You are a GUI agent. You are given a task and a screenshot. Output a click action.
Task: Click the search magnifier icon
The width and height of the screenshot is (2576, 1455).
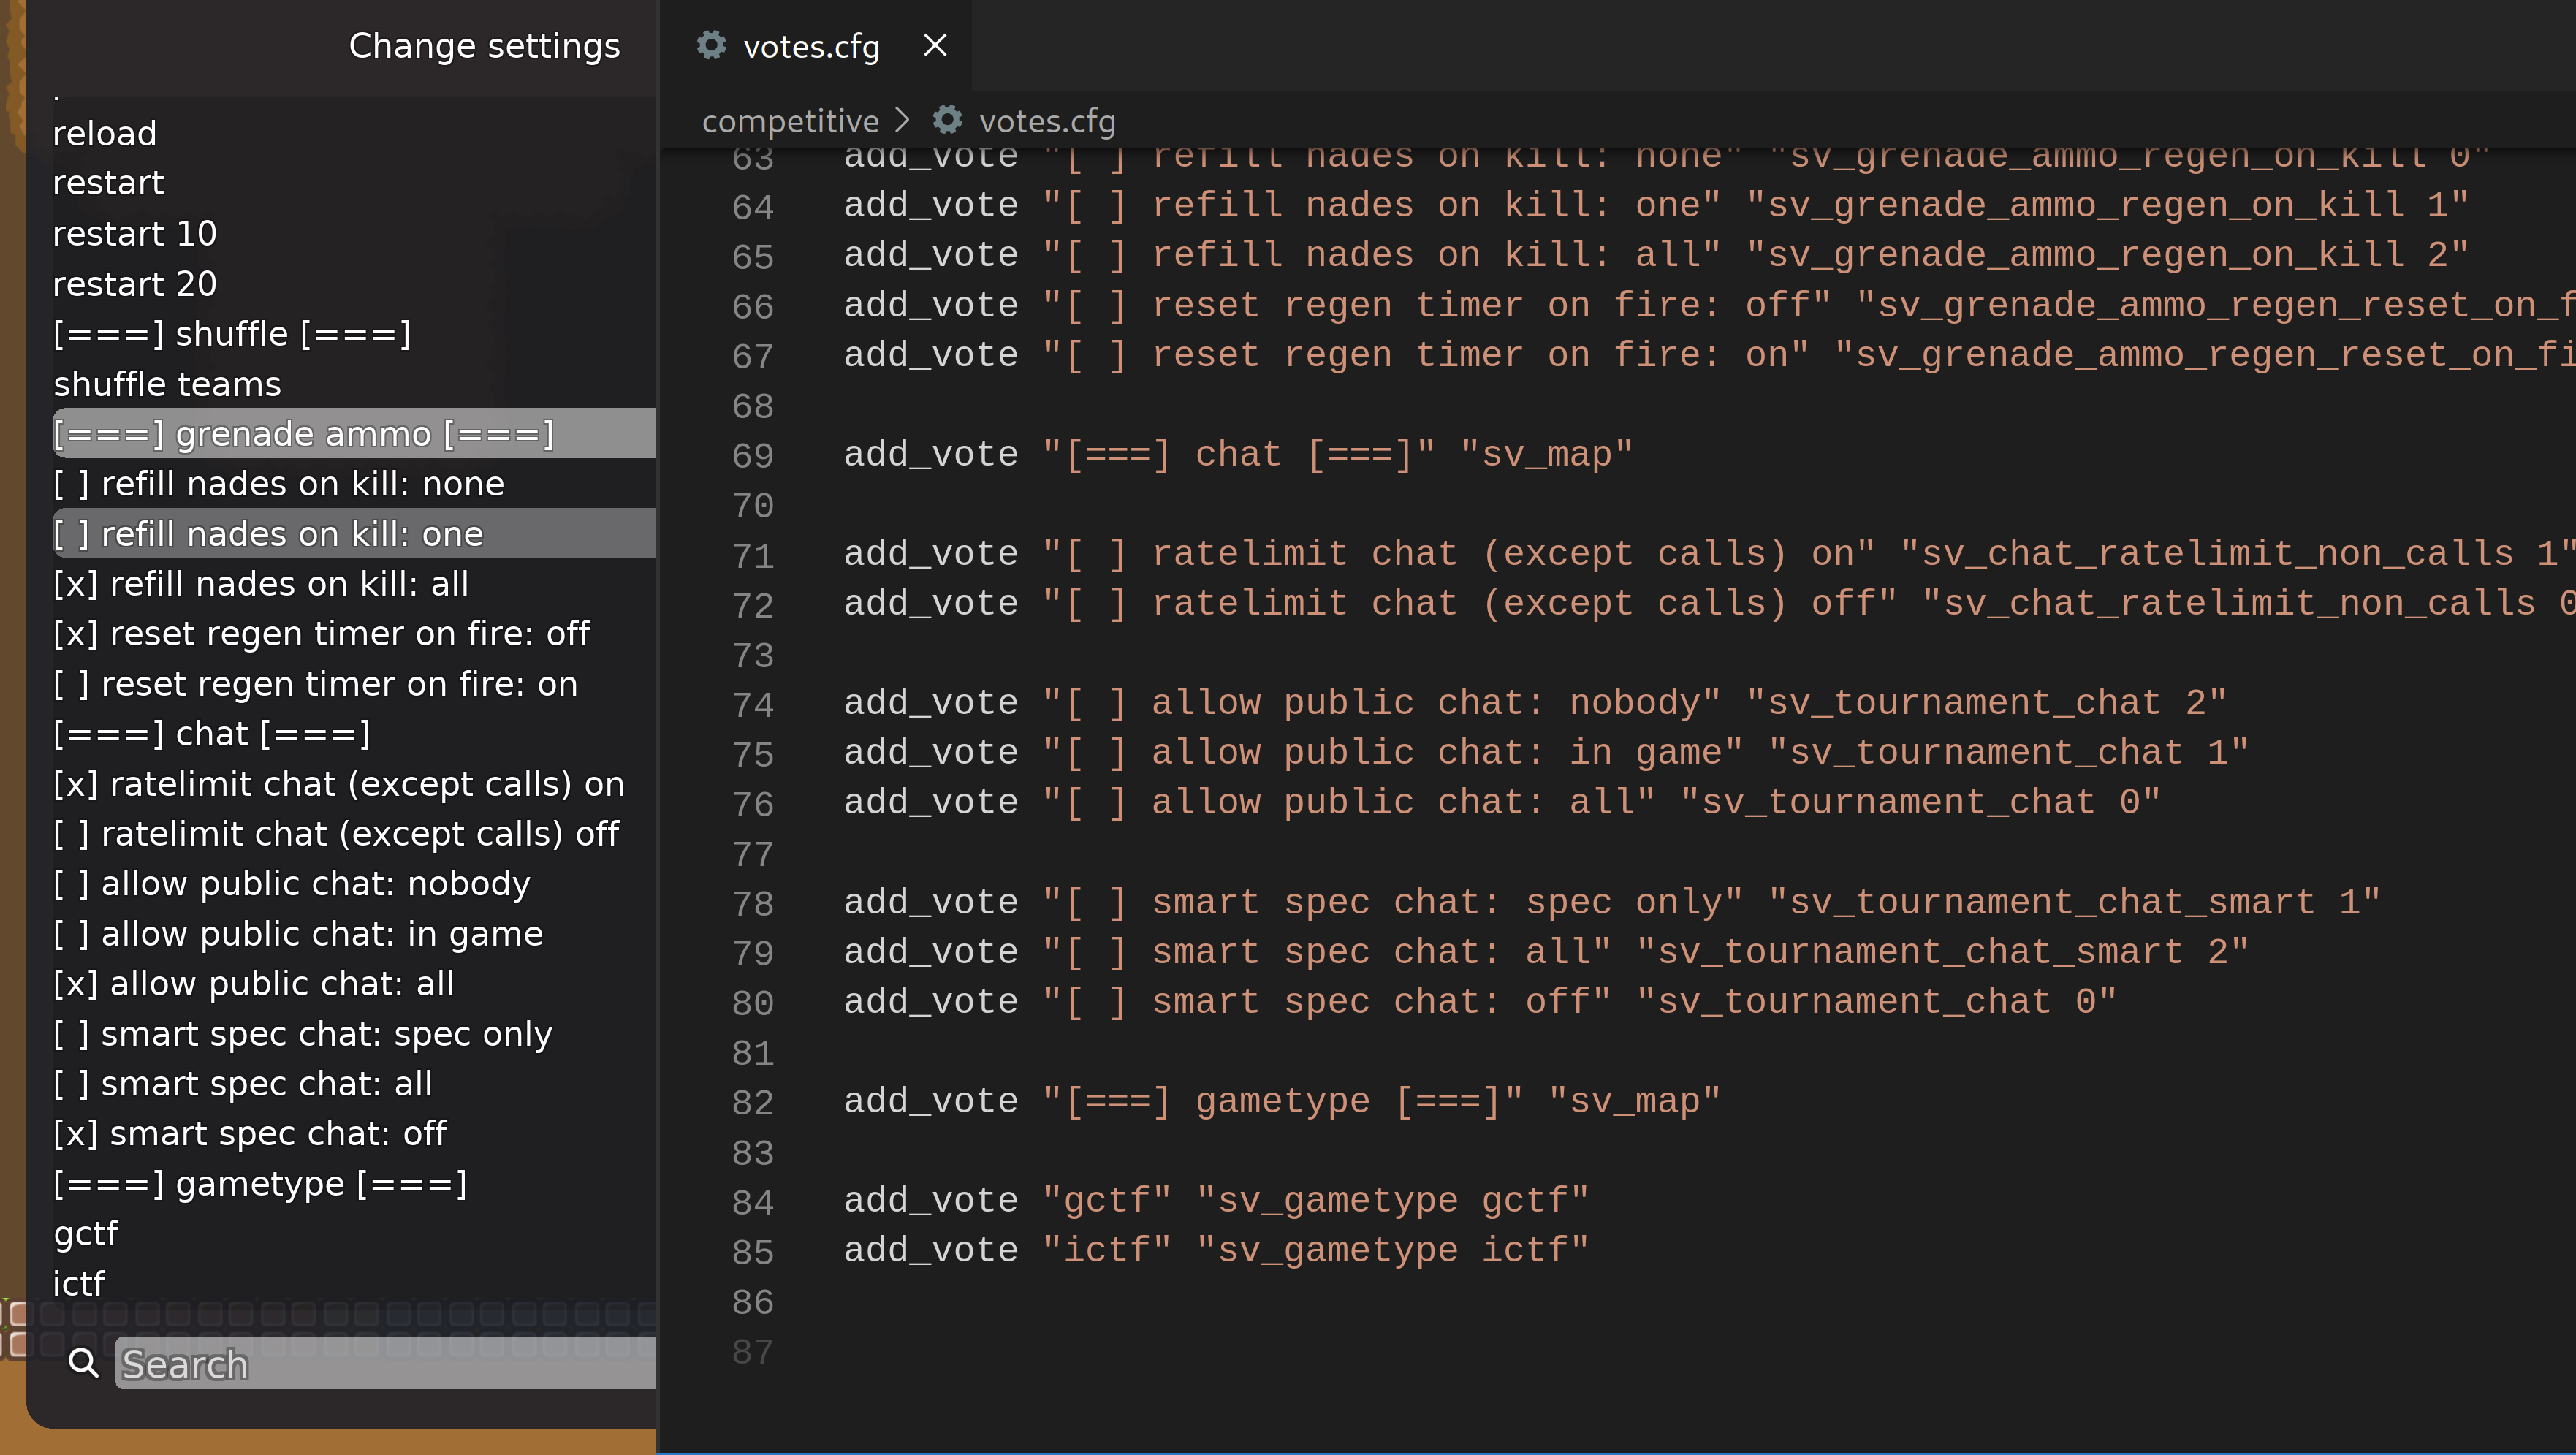click(x=83, y=1363)
